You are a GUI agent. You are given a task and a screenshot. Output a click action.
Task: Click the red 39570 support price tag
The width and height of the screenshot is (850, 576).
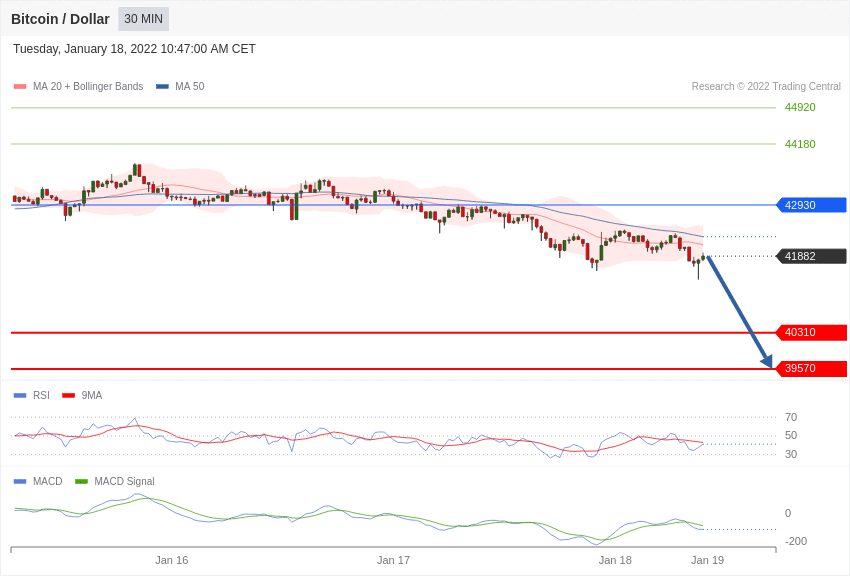812,368
